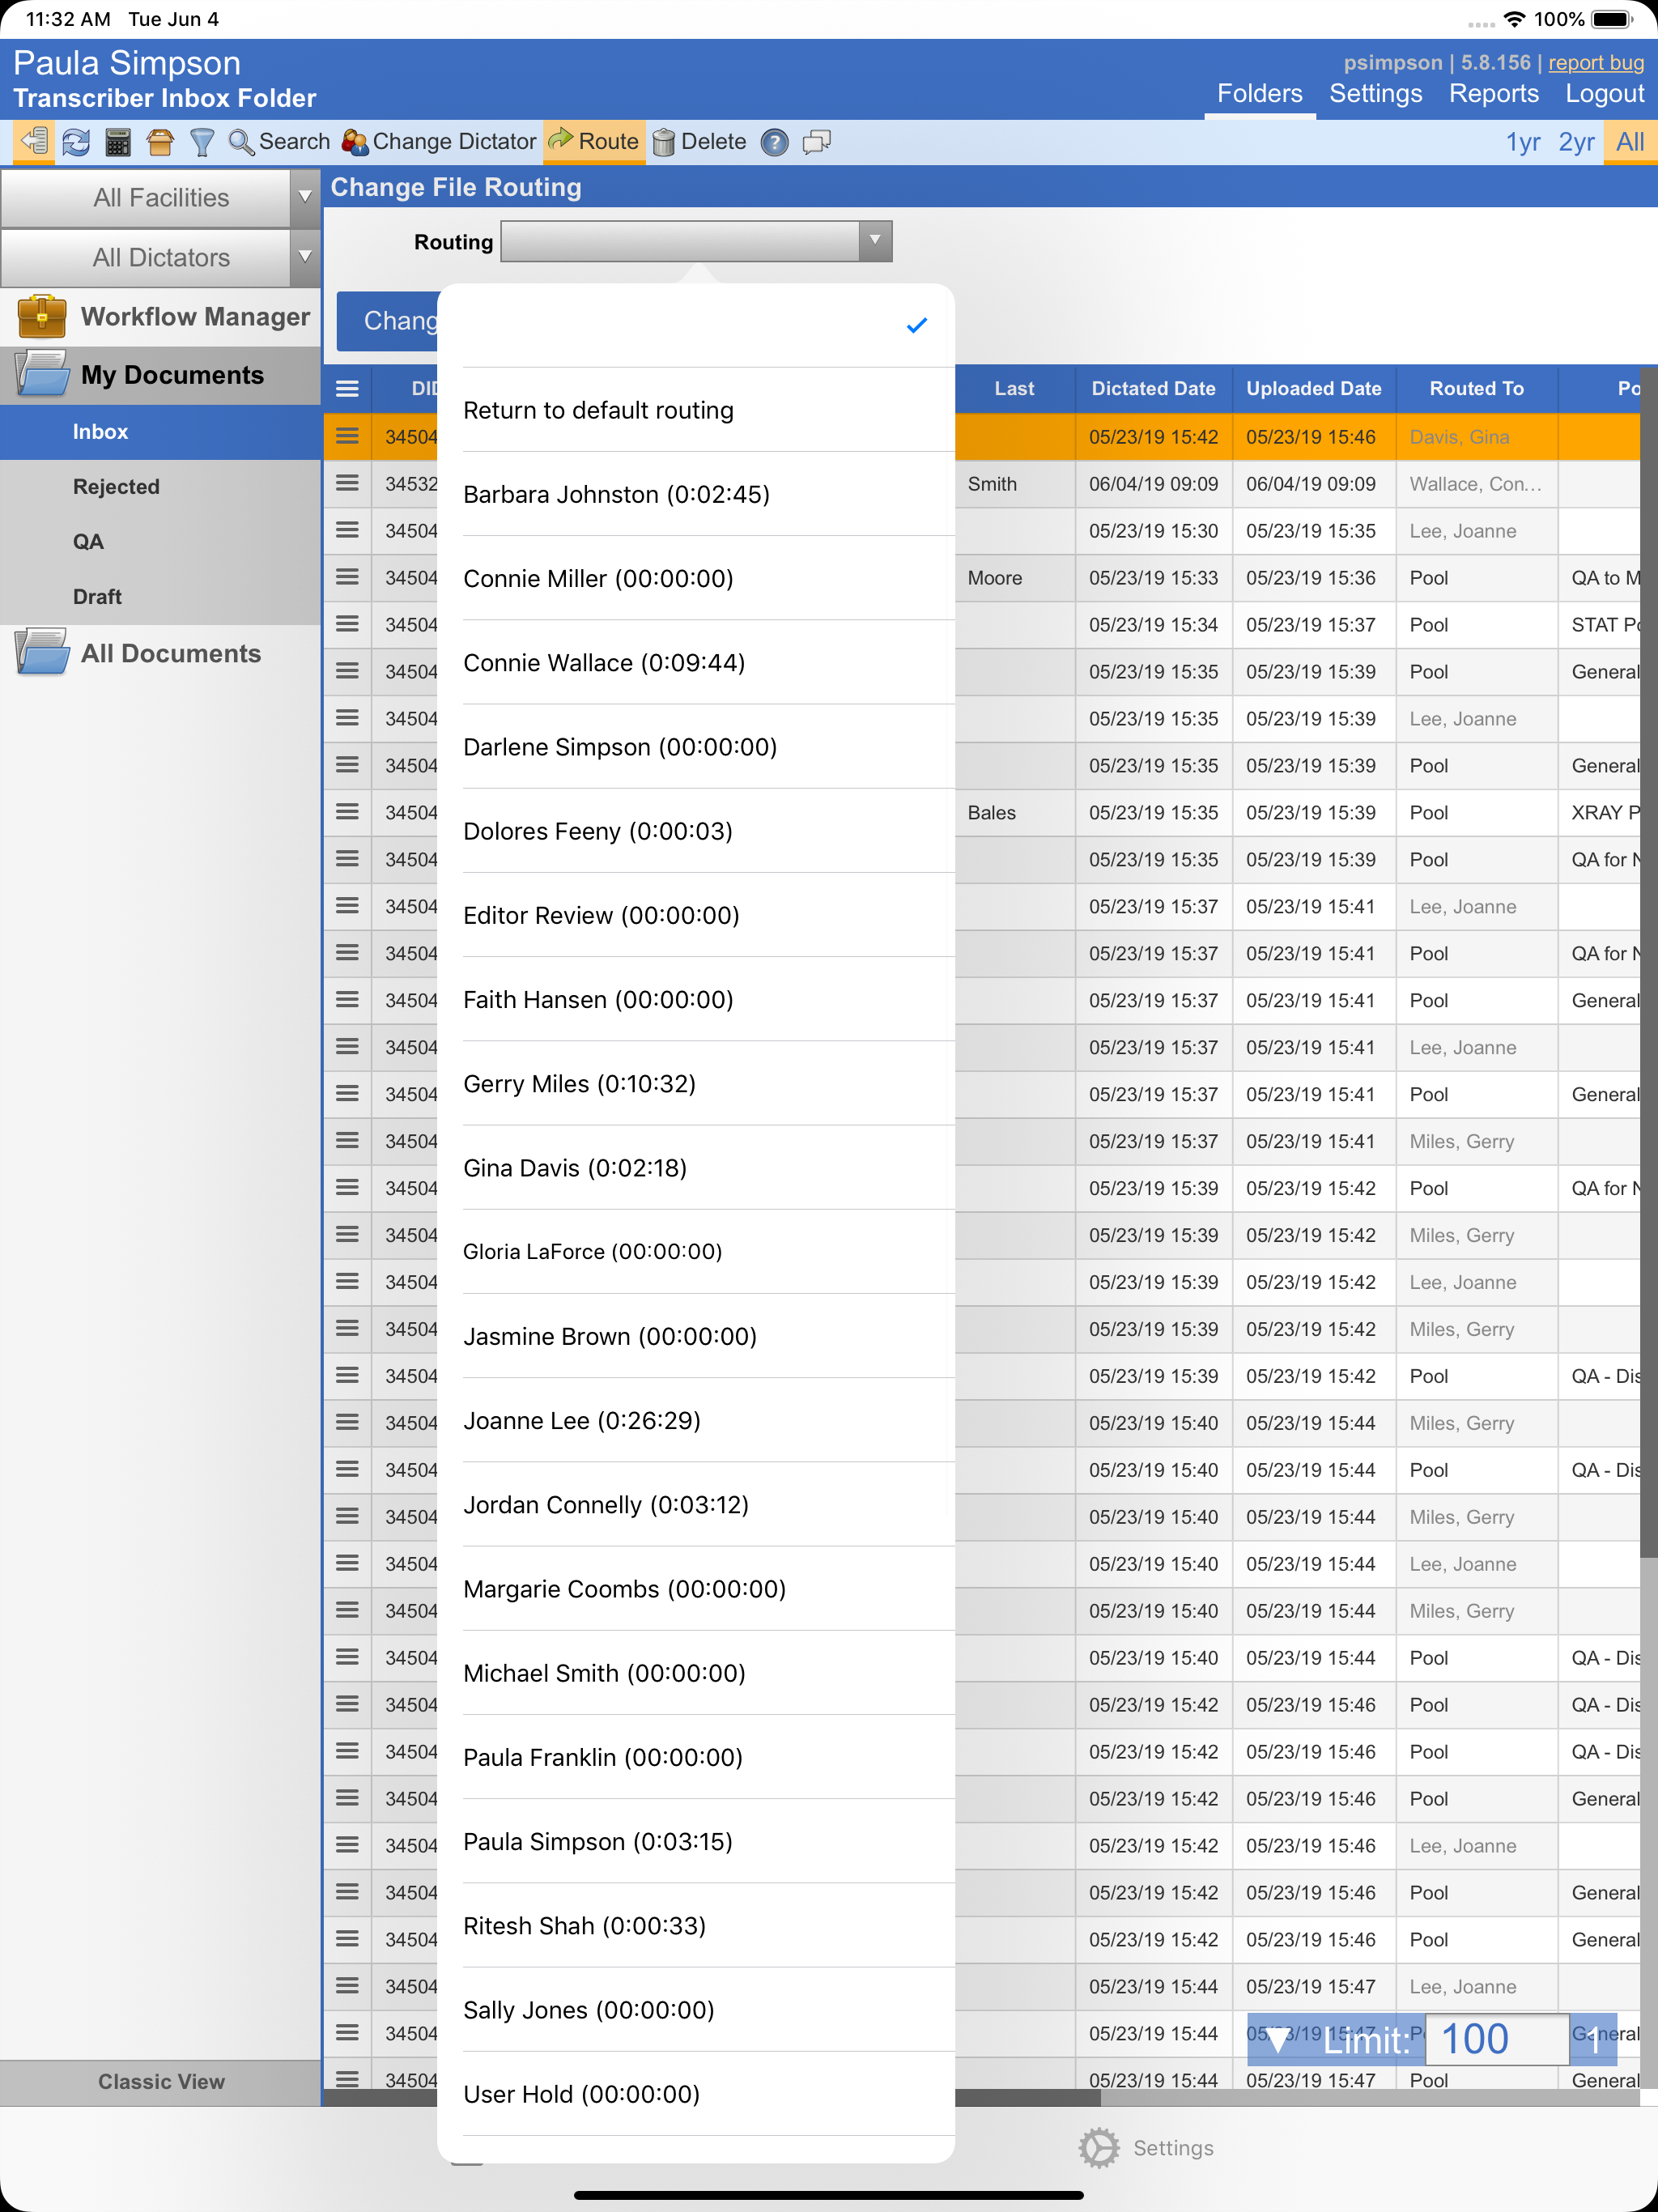Image resolution: width=1658 pixels, height=2212 pixels.
Task: Open the My Documents folder
Action: tap(160, 375)
